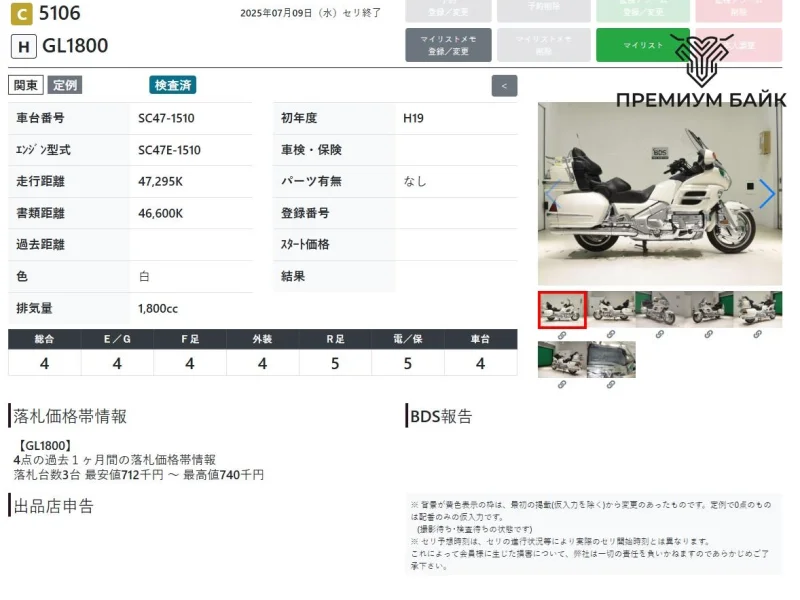Viewport: 800px width, 600px height.
Task: Click the previous image arrow on the motorcycle photo
Action: coord(551,194)
